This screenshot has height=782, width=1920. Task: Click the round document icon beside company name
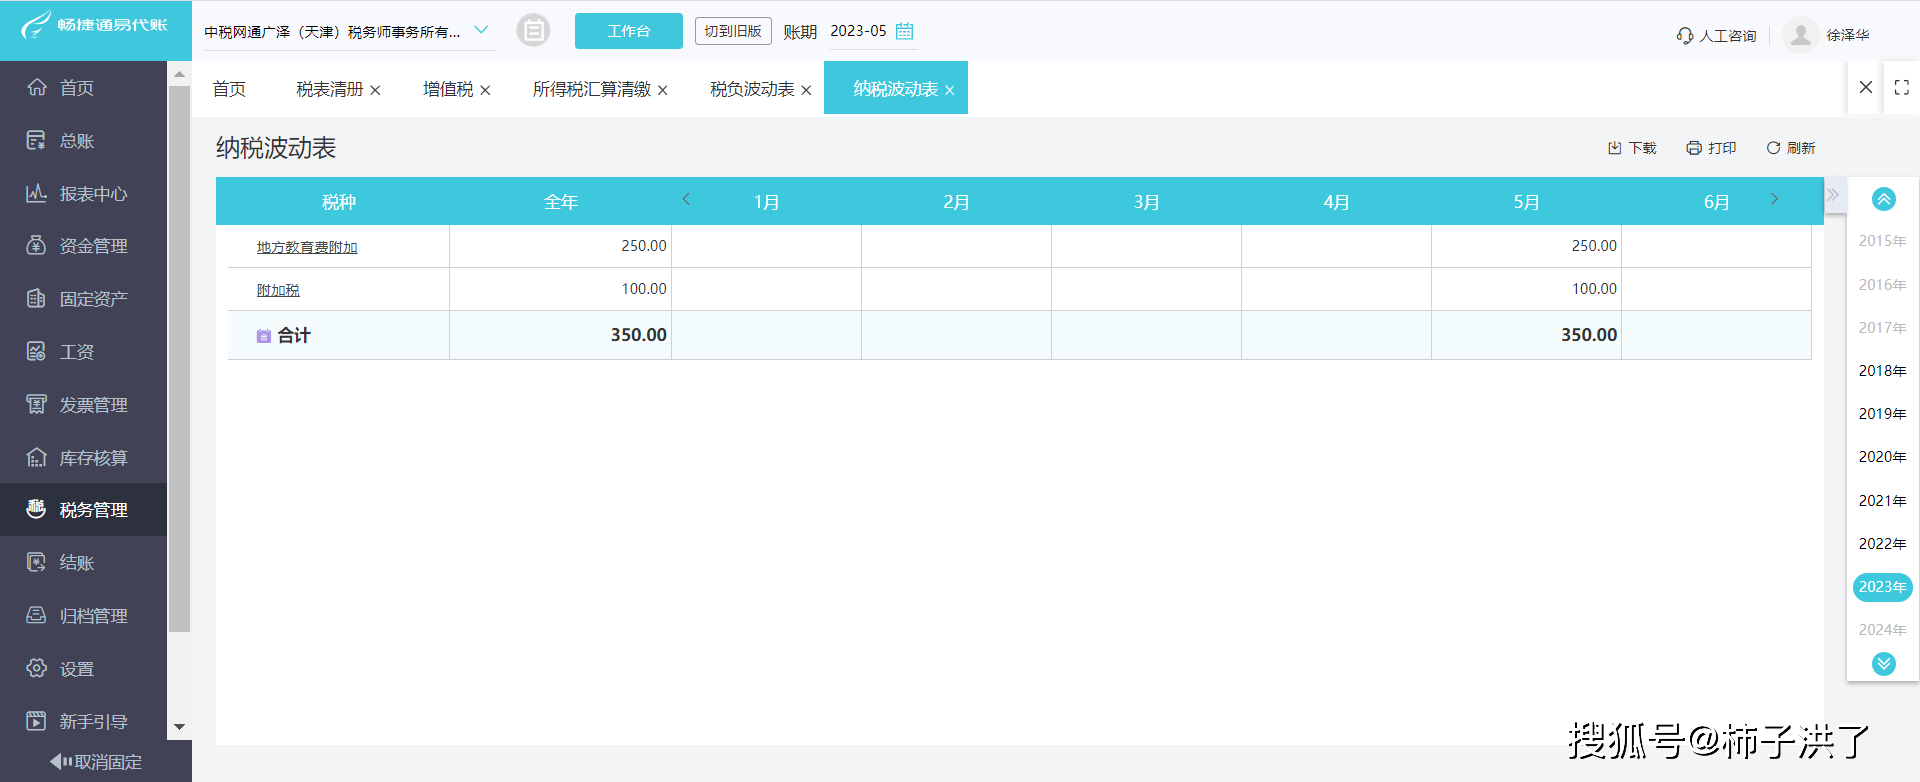pyautogui.click(x=533, y=31)
